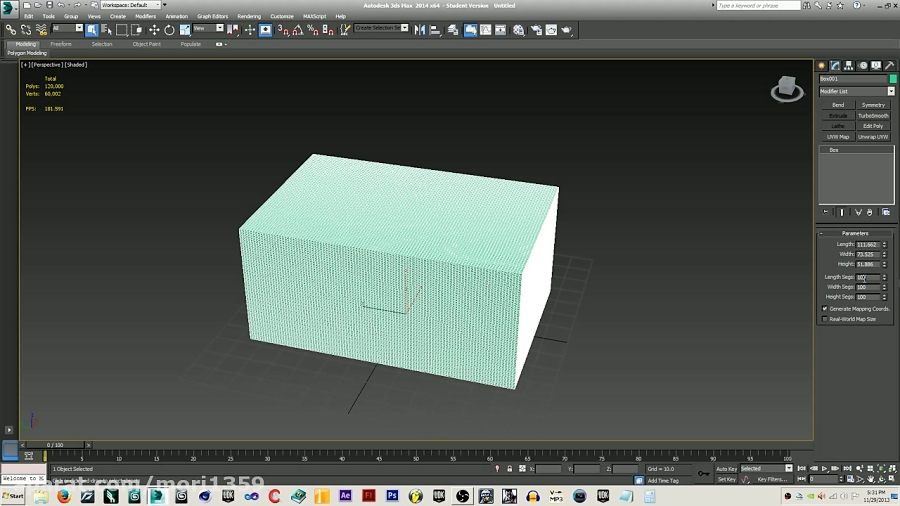Switch to the Freeform ribbon tab

click(x=61, y=44)
